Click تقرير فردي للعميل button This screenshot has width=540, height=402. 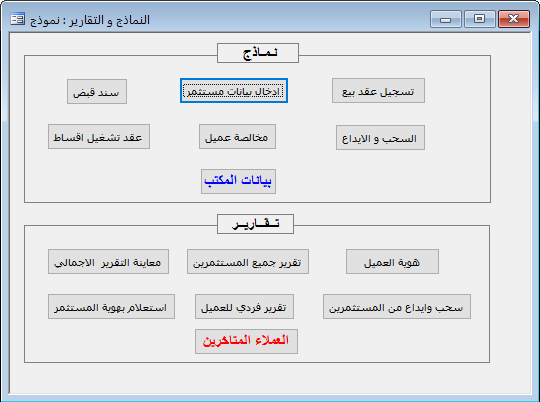point(244,306)
